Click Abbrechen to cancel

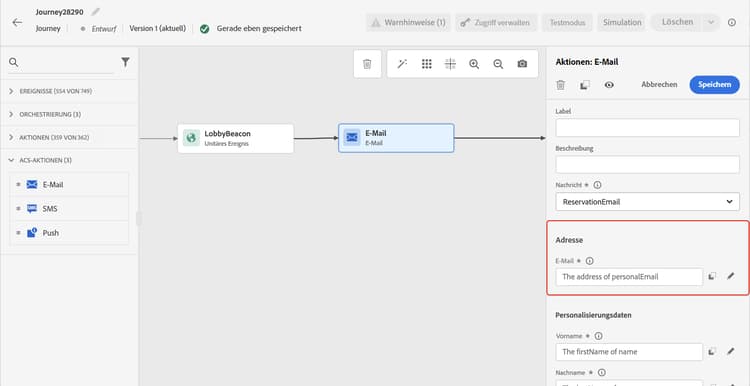coord(659,85)
